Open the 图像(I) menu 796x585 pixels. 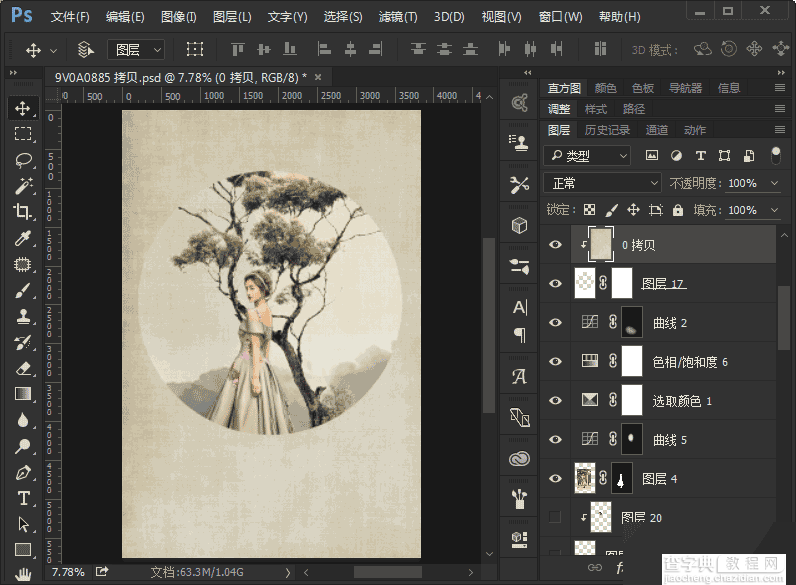pyautogui.click(x=179, y=17)
